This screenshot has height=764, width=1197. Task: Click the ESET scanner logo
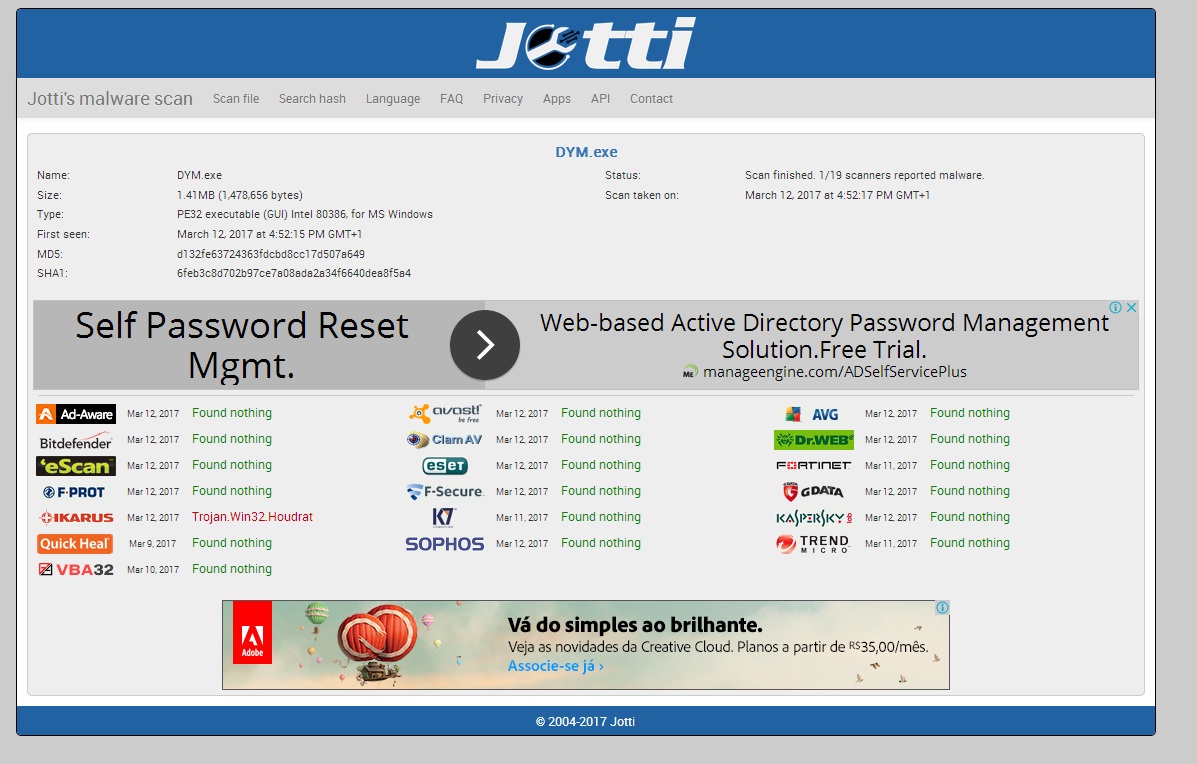coord(445,466)
